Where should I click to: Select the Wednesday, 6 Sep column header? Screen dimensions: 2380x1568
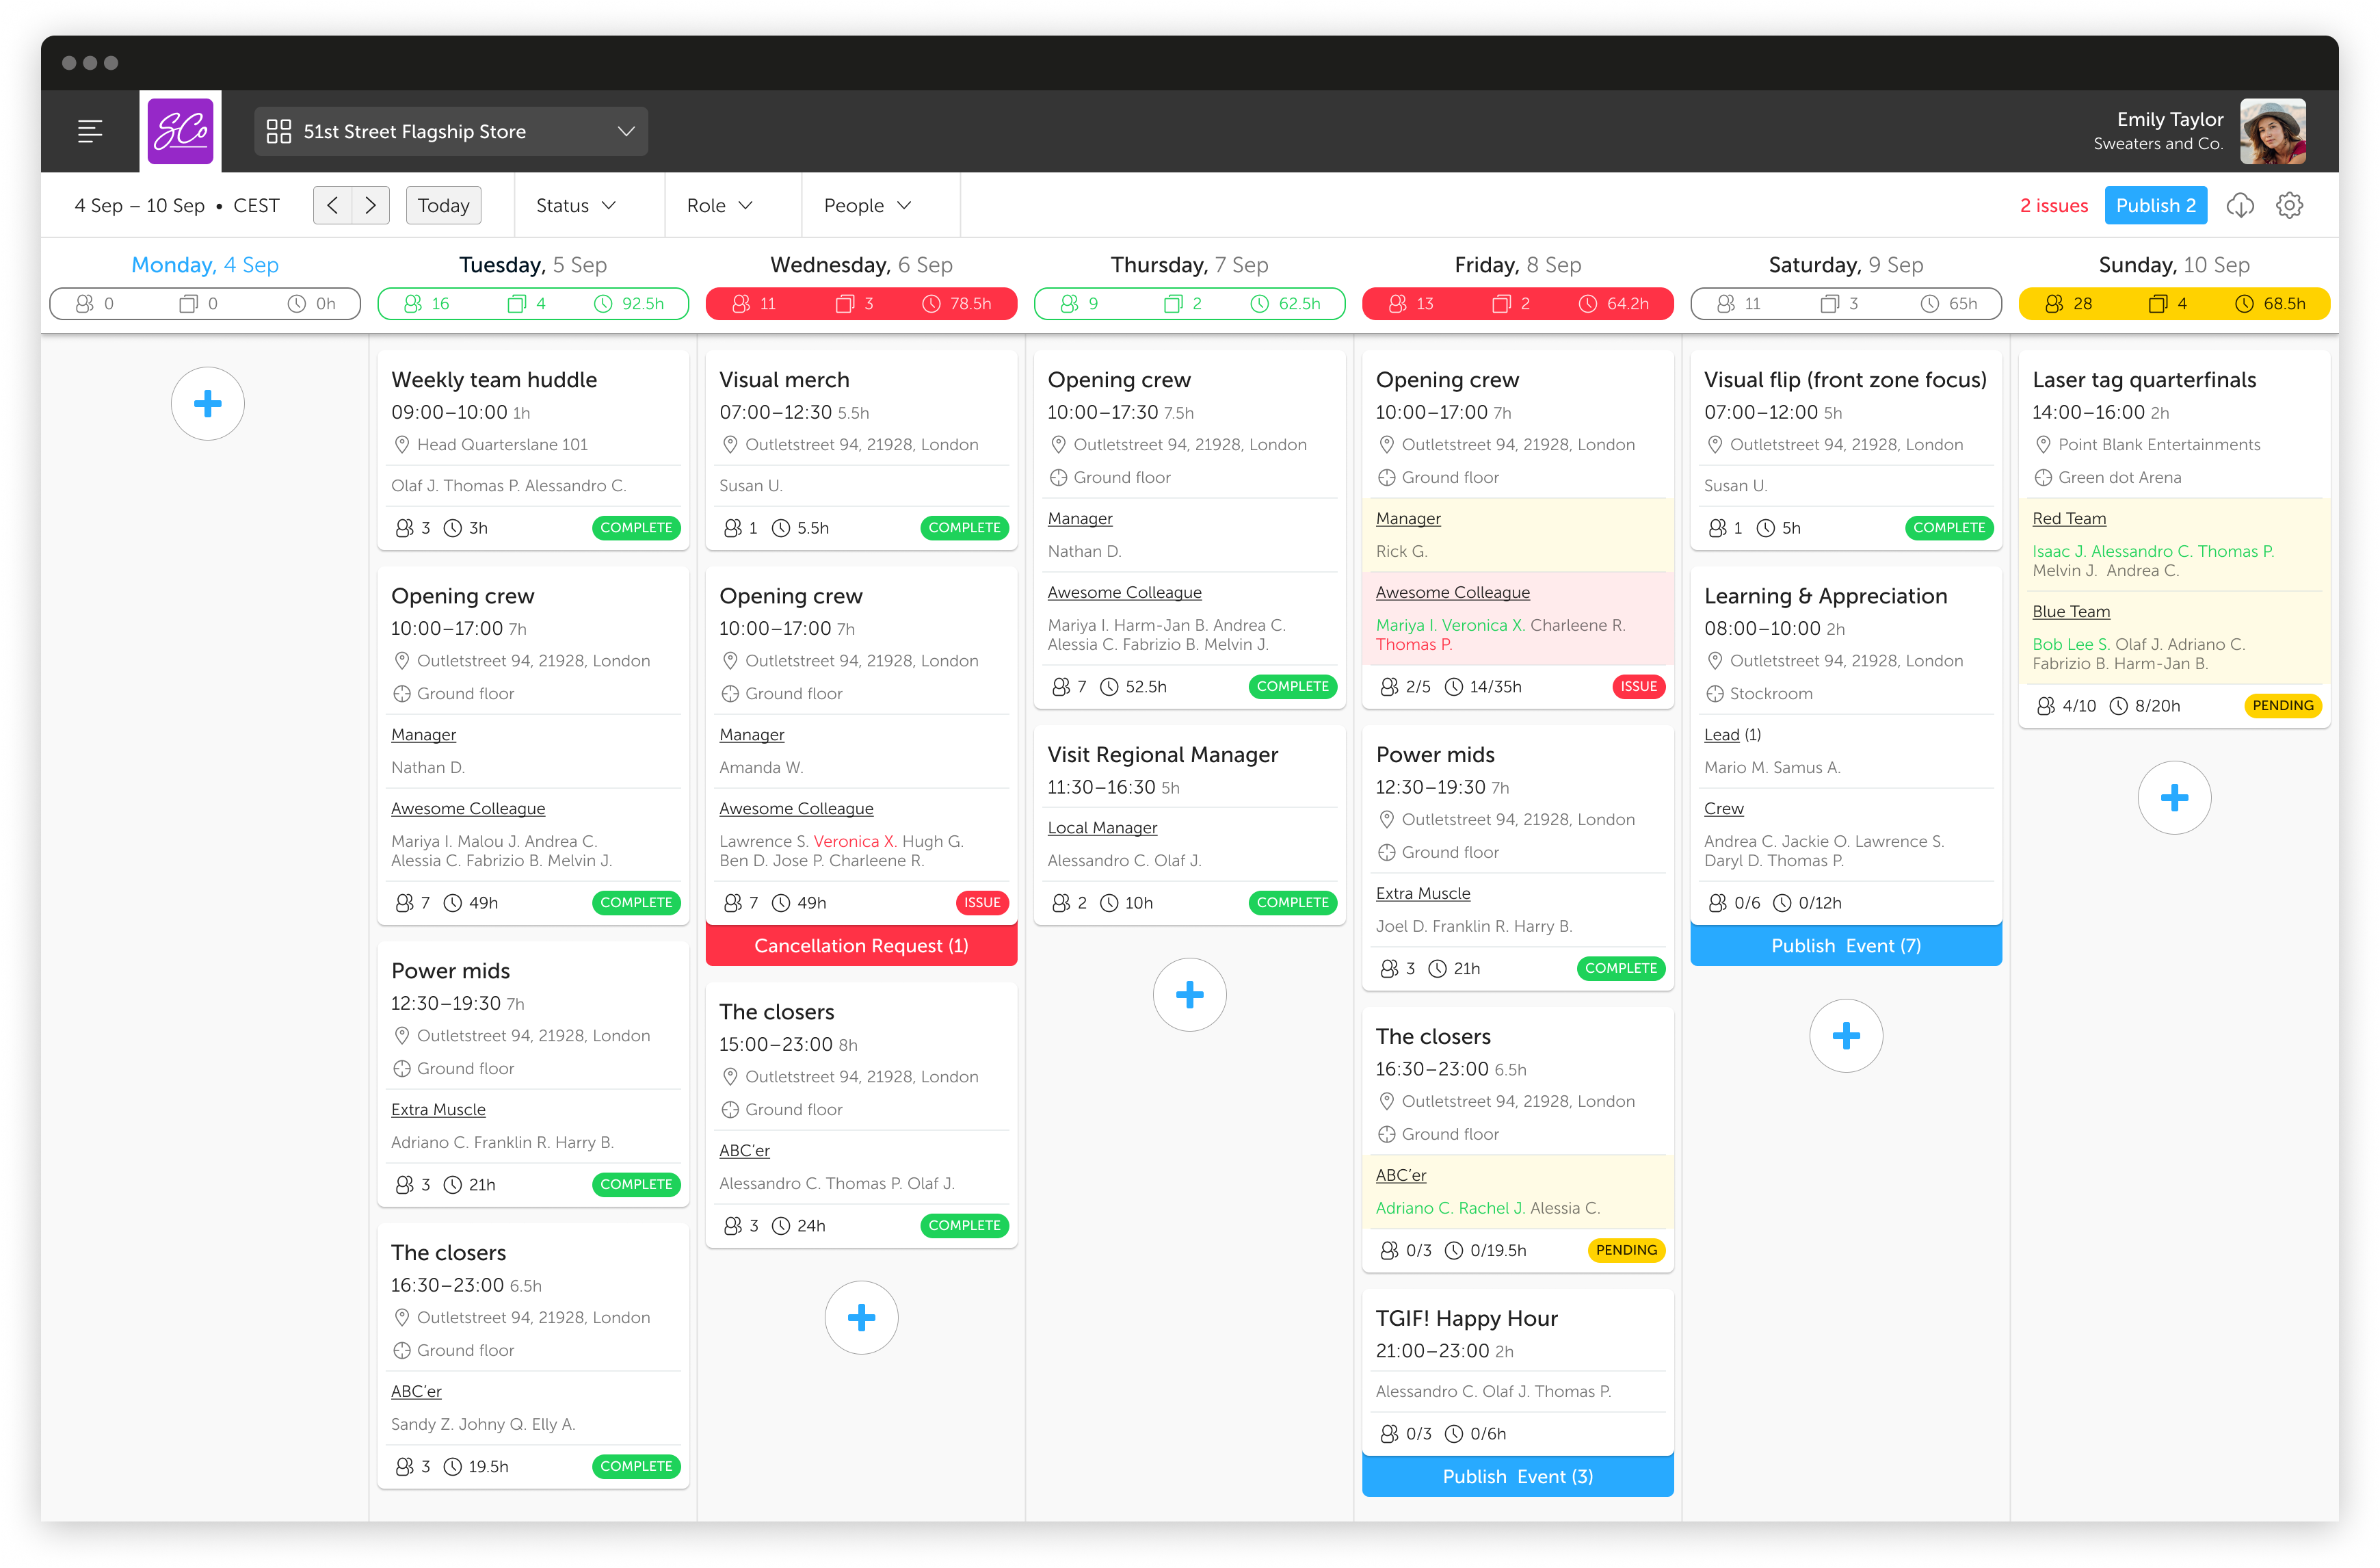tap(861, 265)
